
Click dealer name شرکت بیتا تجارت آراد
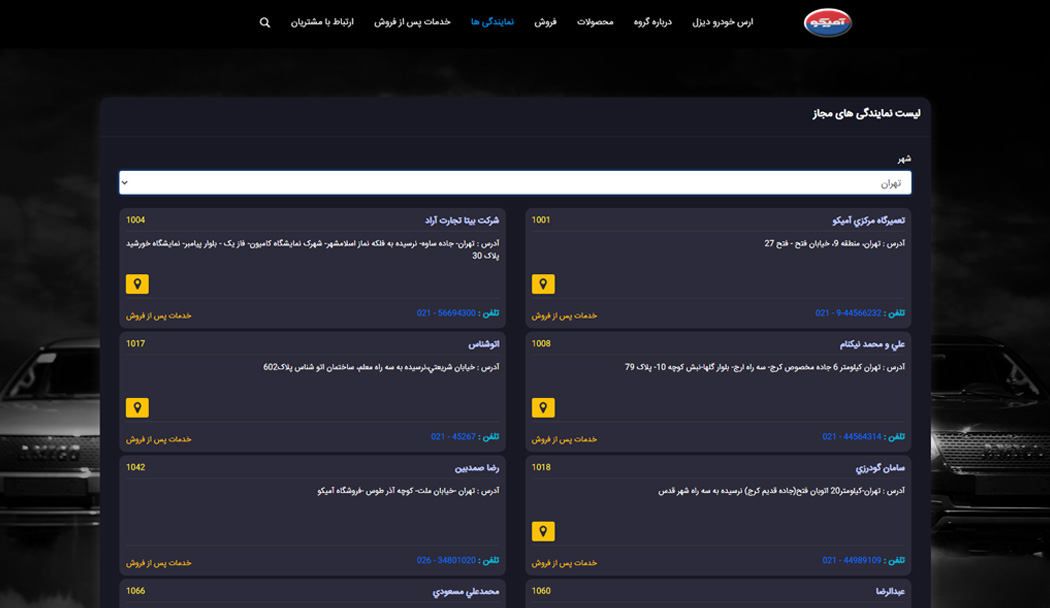[x=462, y=220]
